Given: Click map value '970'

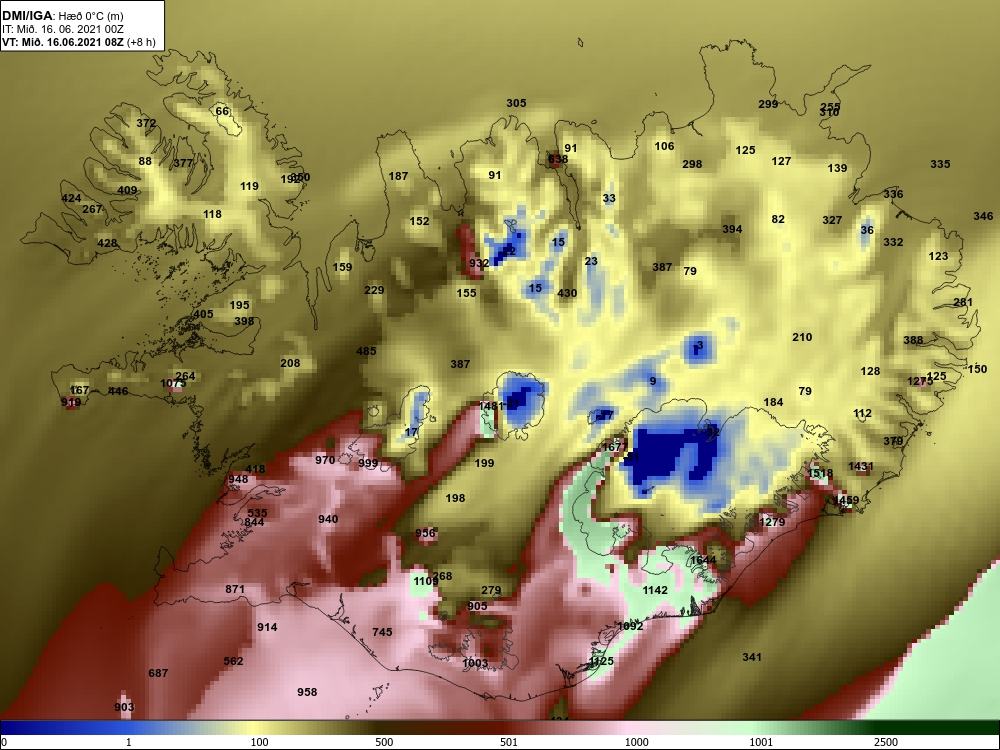Looking at the screenshot, I should [x=325, y=460].
